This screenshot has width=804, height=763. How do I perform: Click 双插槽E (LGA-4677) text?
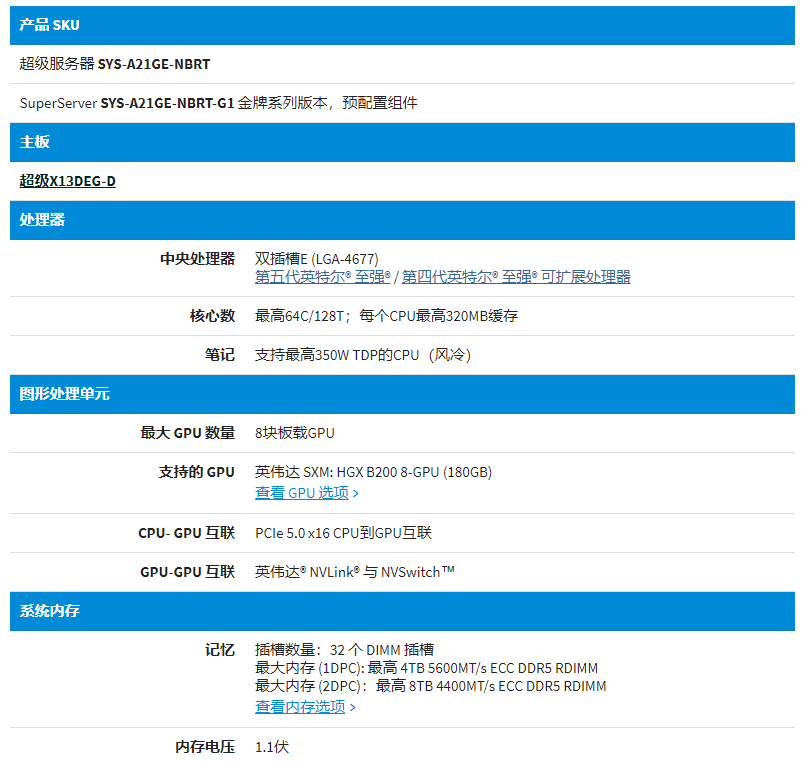coord(317,259)
